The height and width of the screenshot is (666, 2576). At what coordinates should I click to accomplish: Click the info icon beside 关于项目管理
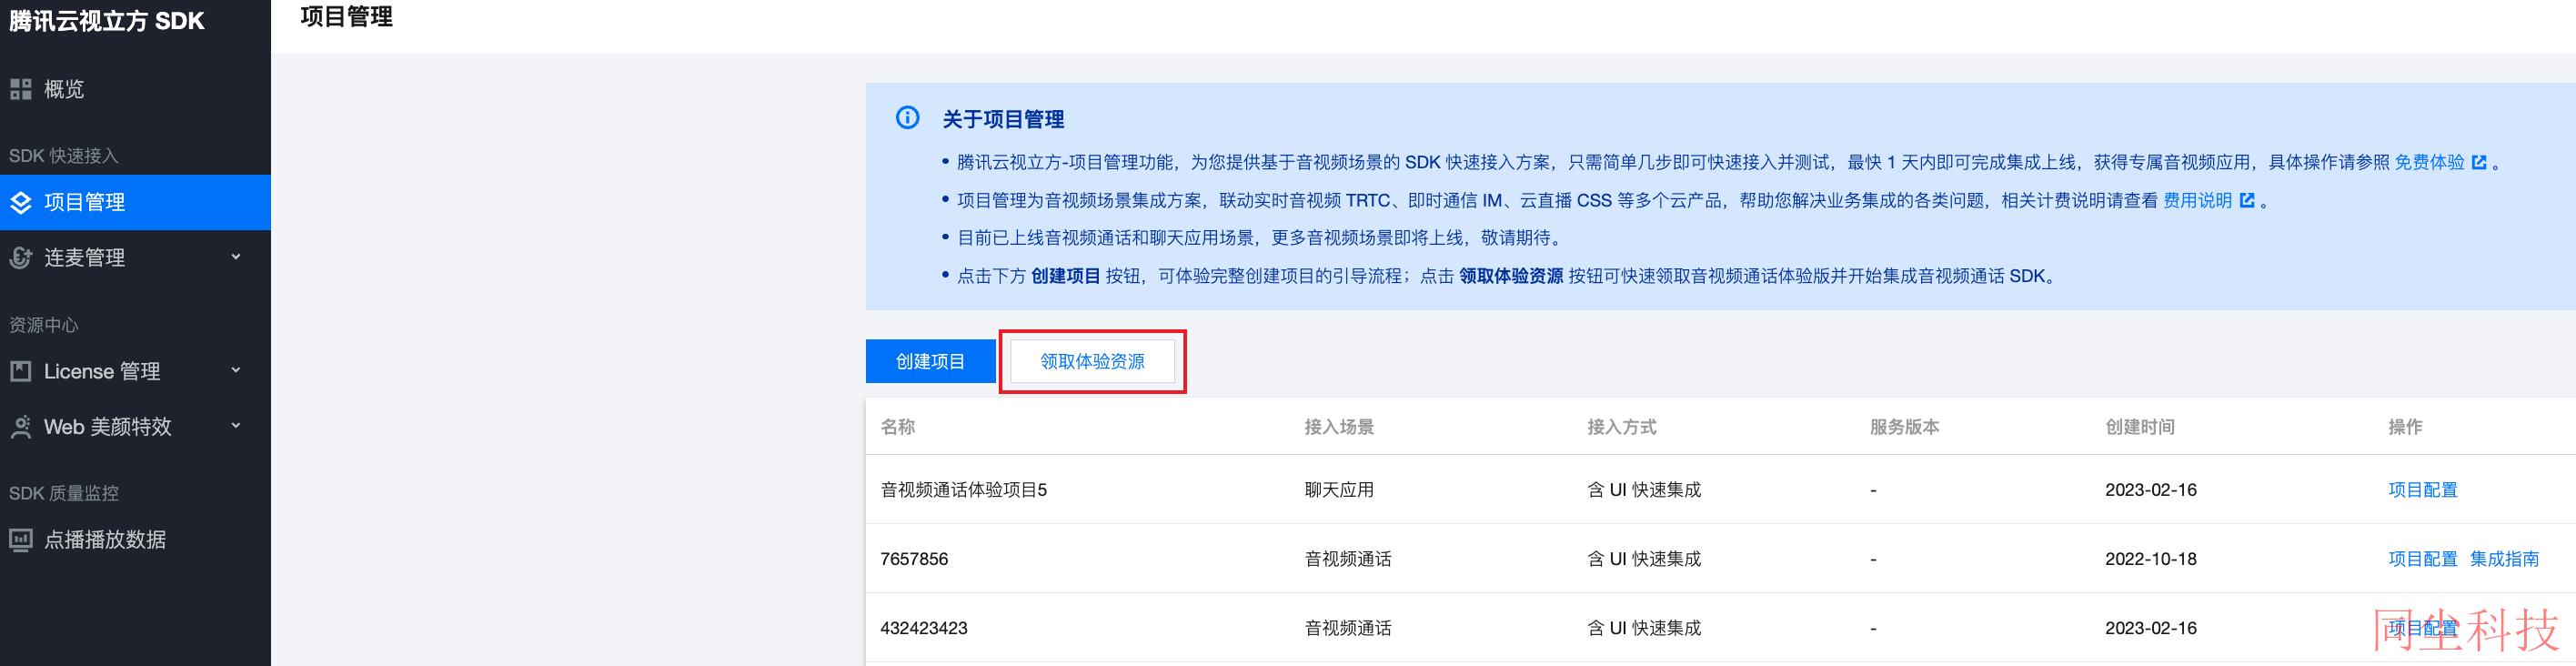coord(907,118)
